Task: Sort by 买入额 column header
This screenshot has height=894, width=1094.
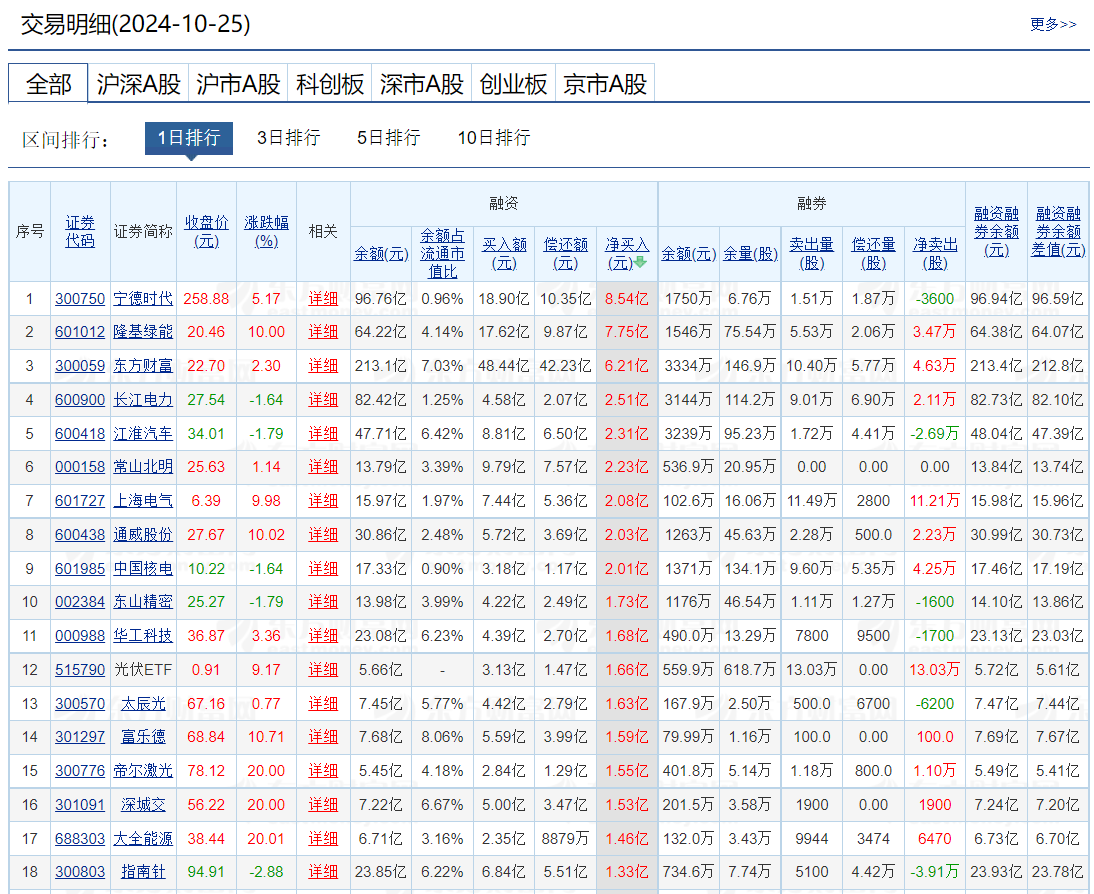Action: (504, 253)
